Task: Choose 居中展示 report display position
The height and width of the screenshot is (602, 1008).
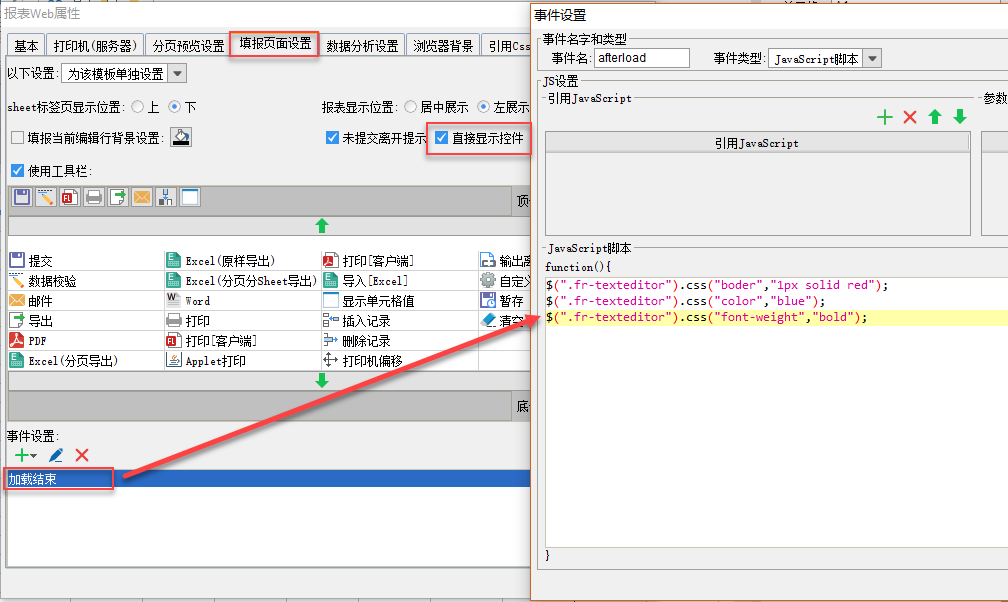Action: coord(410,107)
